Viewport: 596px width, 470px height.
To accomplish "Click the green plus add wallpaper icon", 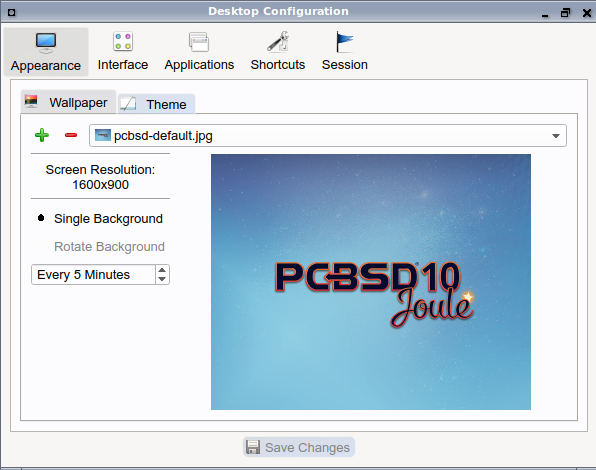I will coord(42,135).
